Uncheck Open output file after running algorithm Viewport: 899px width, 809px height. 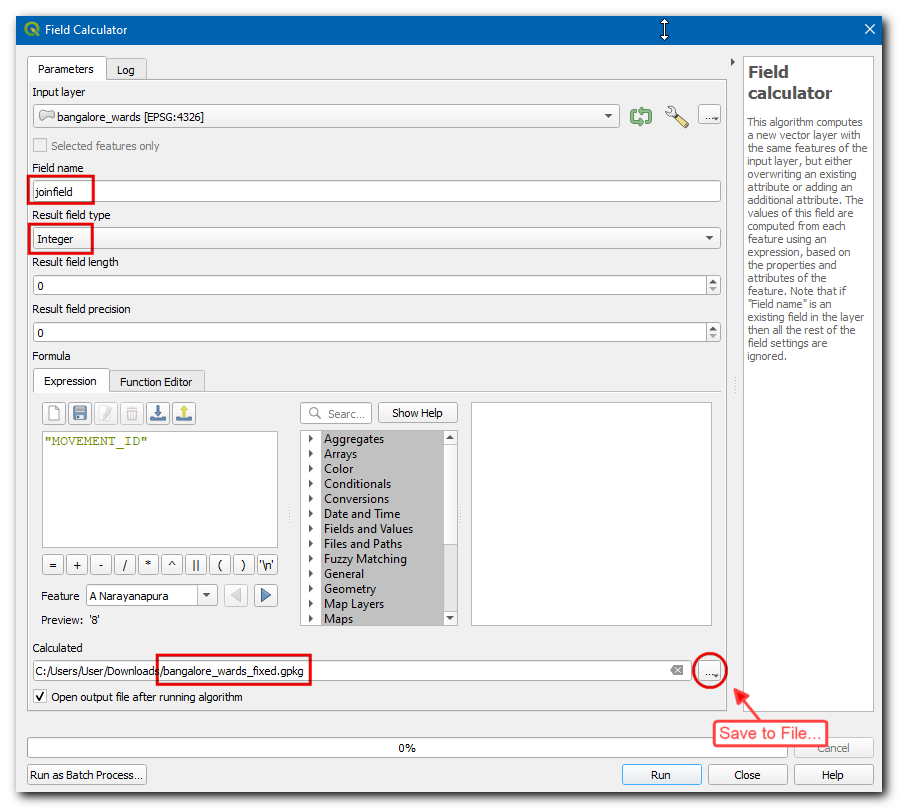(x=40, y=697)
